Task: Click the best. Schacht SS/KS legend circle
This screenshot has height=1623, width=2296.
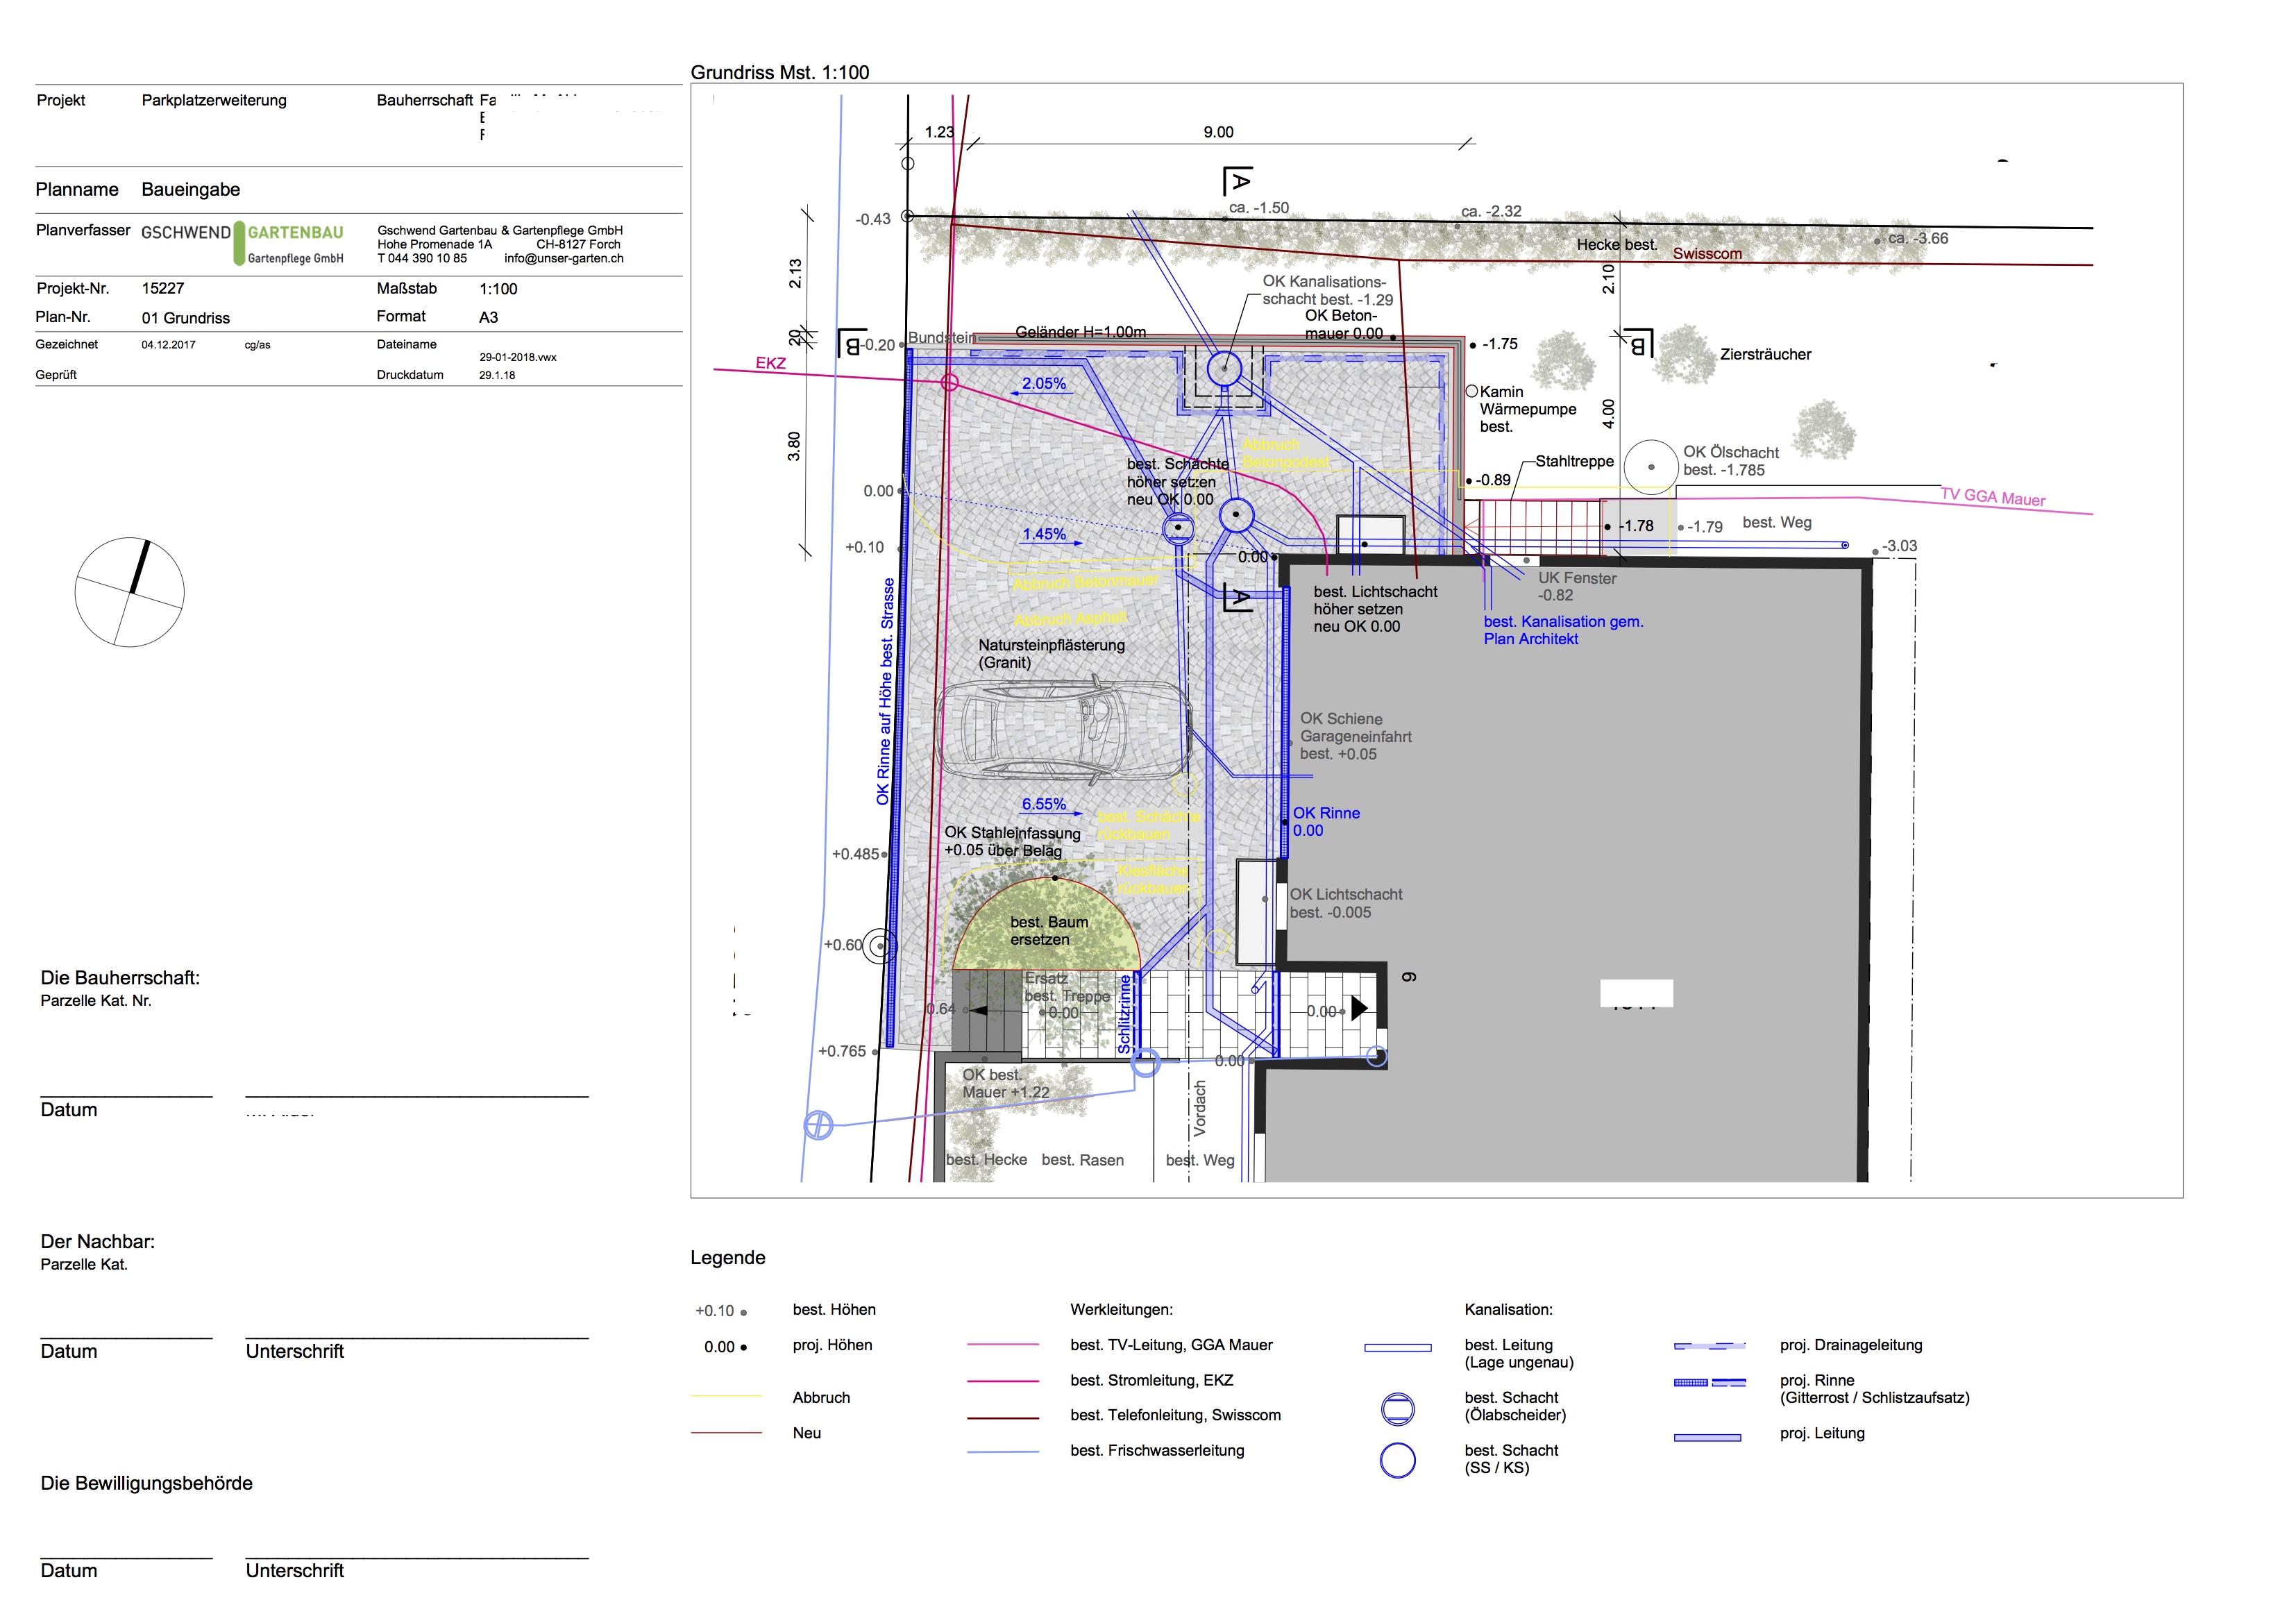Action: (x=1397, y=1461)
